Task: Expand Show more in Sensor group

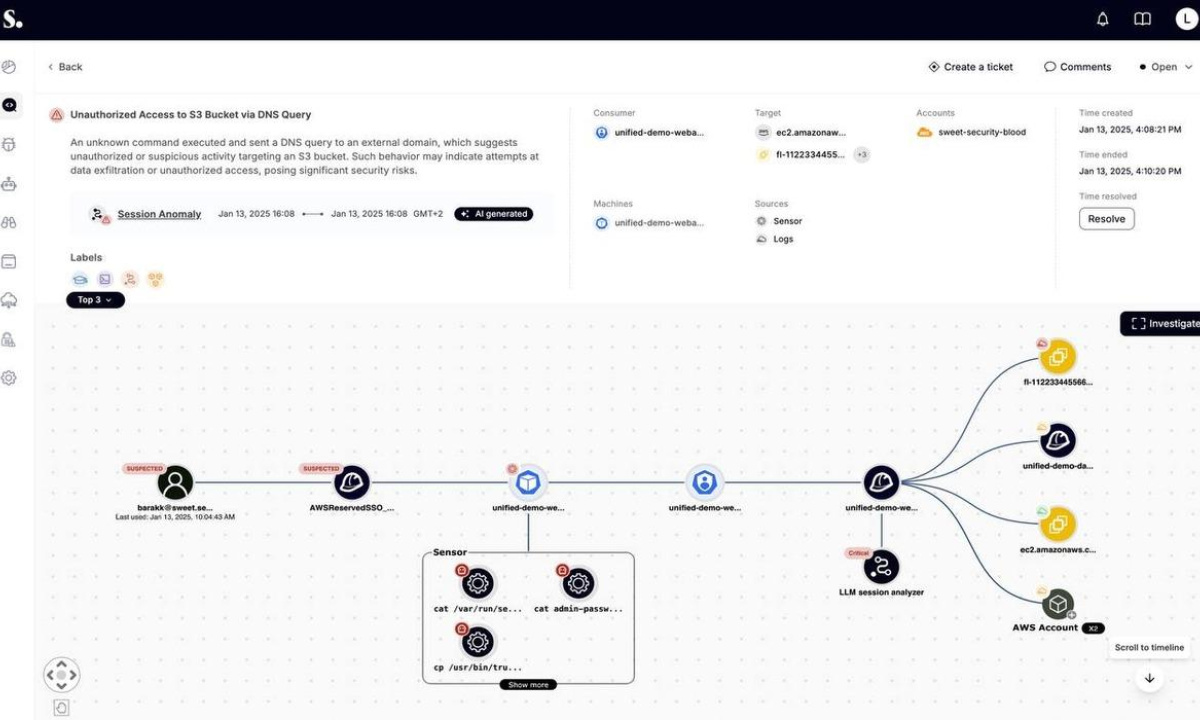Action: pos(528,685)
